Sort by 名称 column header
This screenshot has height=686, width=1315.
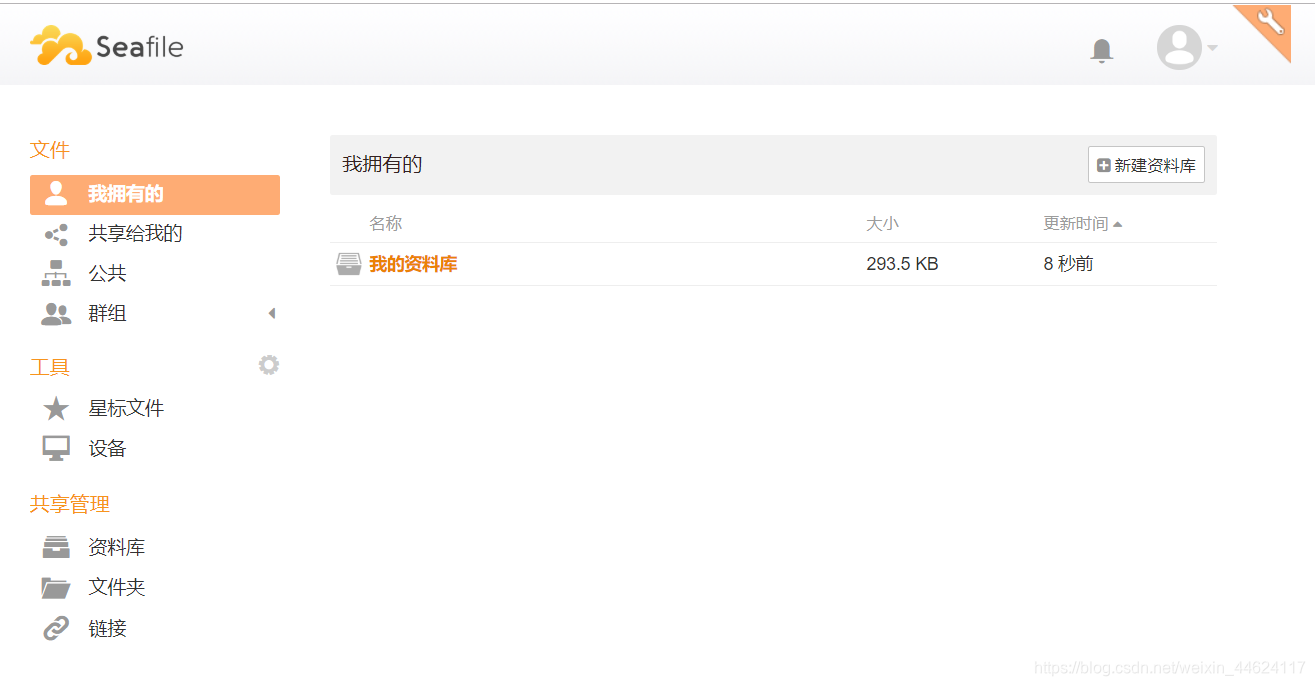(x=385, y=223)
